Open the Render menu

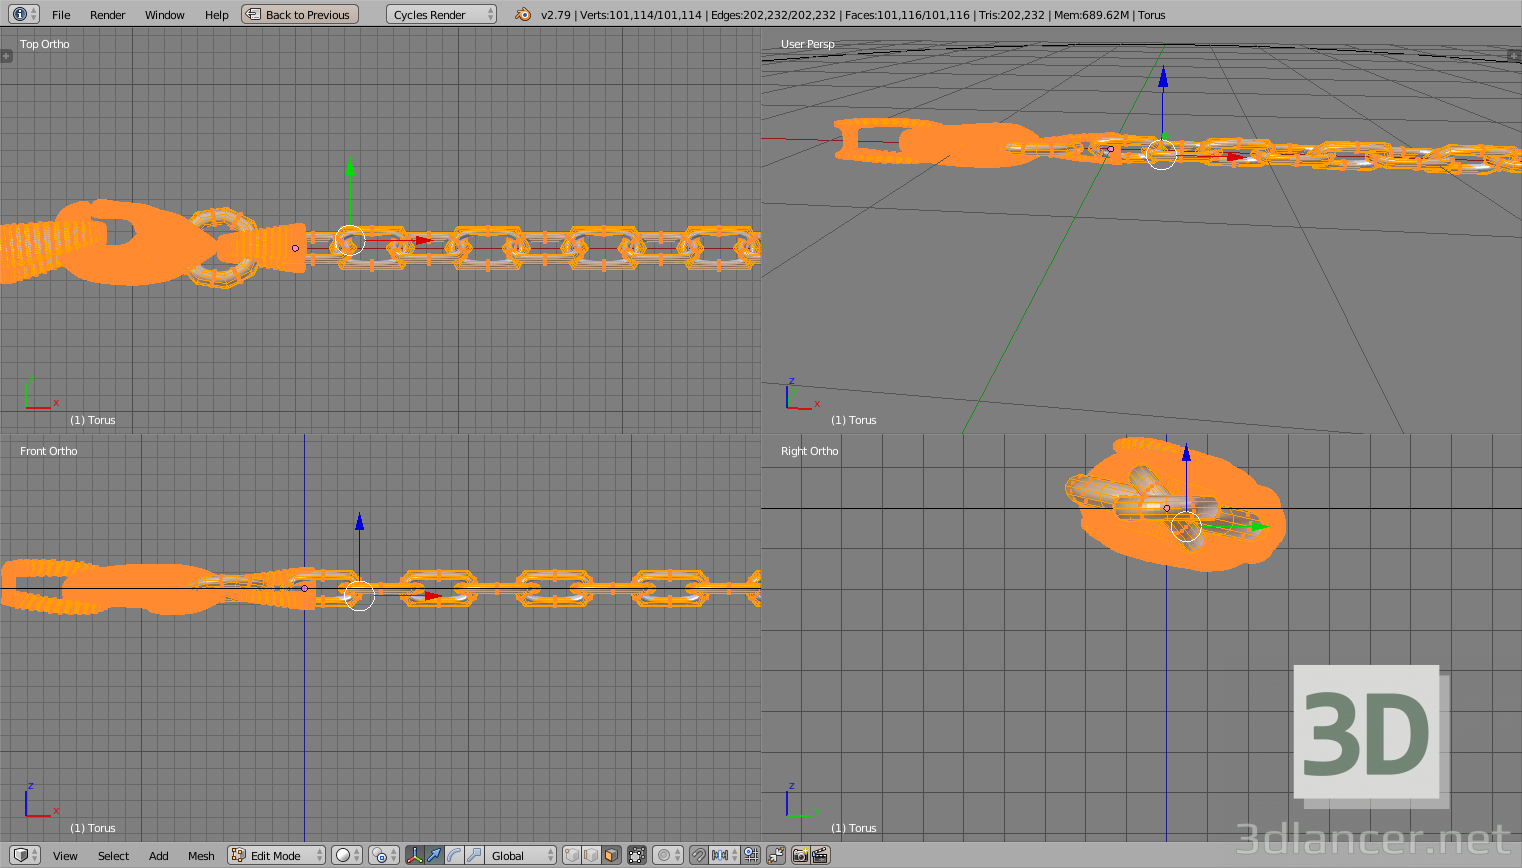pyautogui.click(x=107, y=14)
